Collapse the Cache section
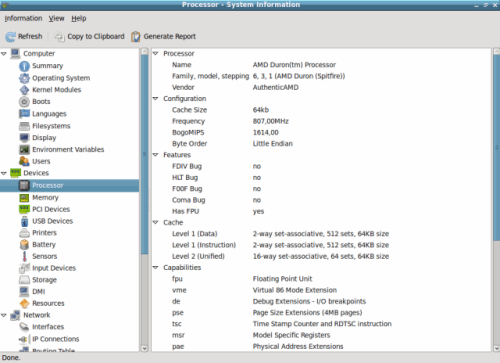This screenshot has width=500, height=363. point(155,222)
